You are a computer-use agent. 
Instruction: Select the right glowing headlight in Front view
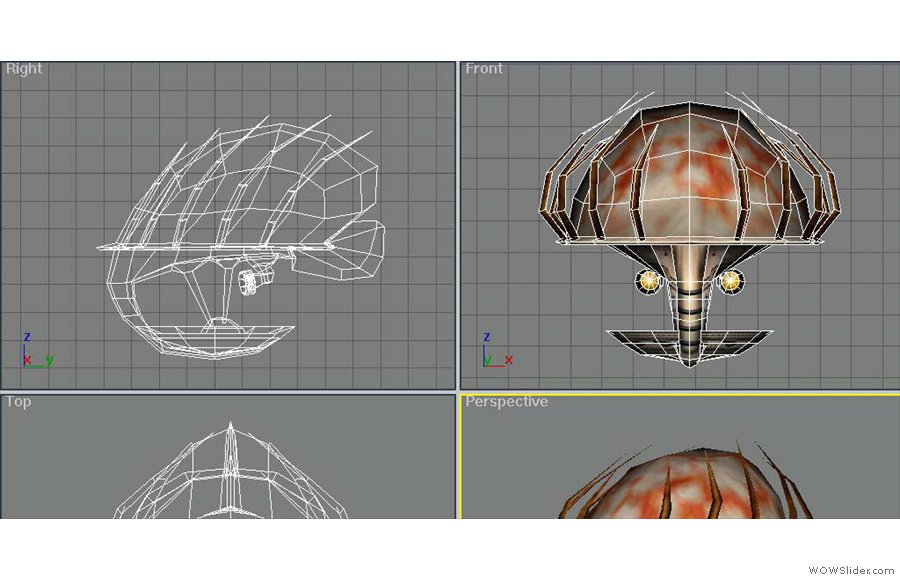tap(731, 281)
